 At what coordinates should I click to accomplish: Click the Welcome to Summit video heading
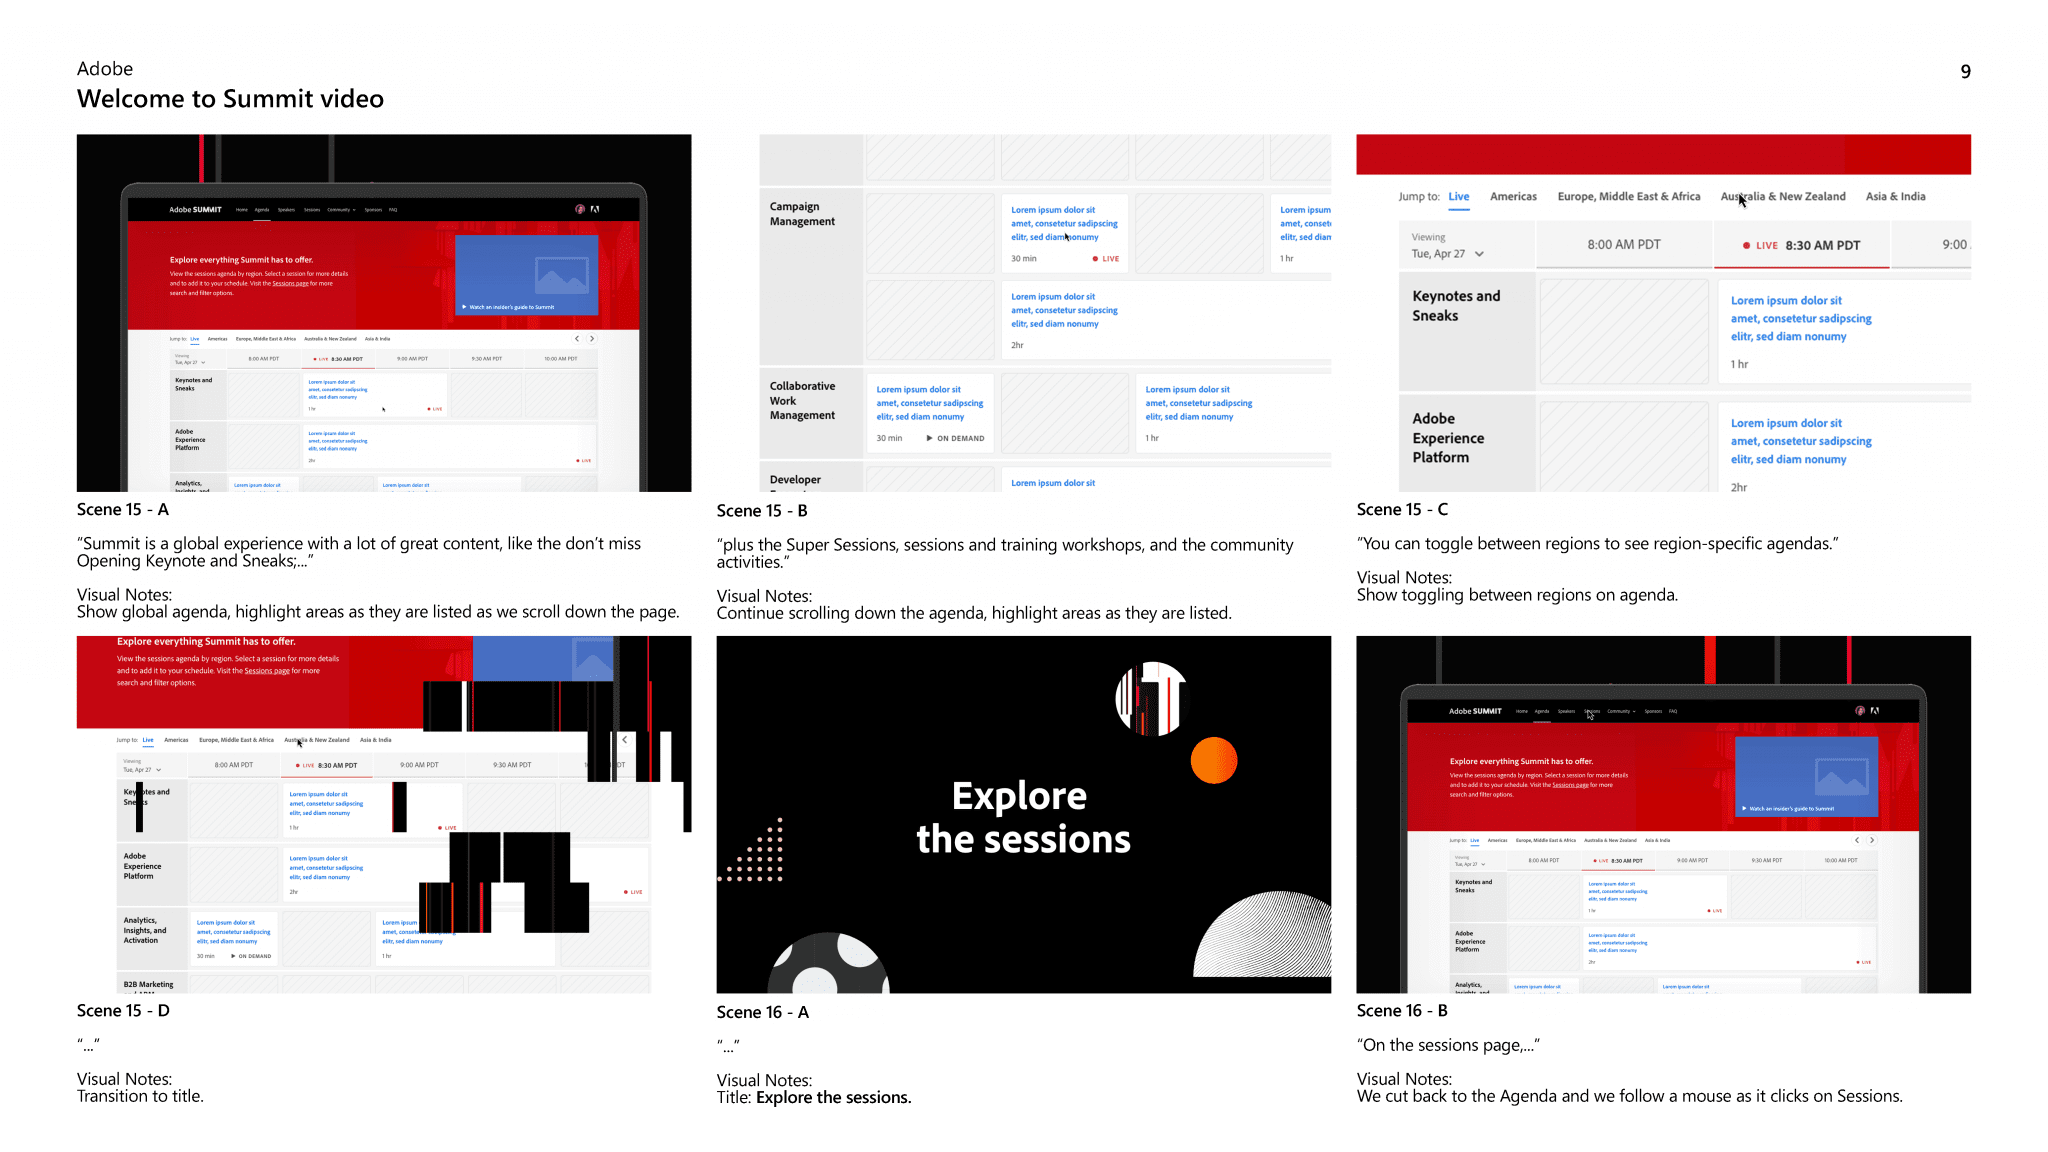(230, 99)
